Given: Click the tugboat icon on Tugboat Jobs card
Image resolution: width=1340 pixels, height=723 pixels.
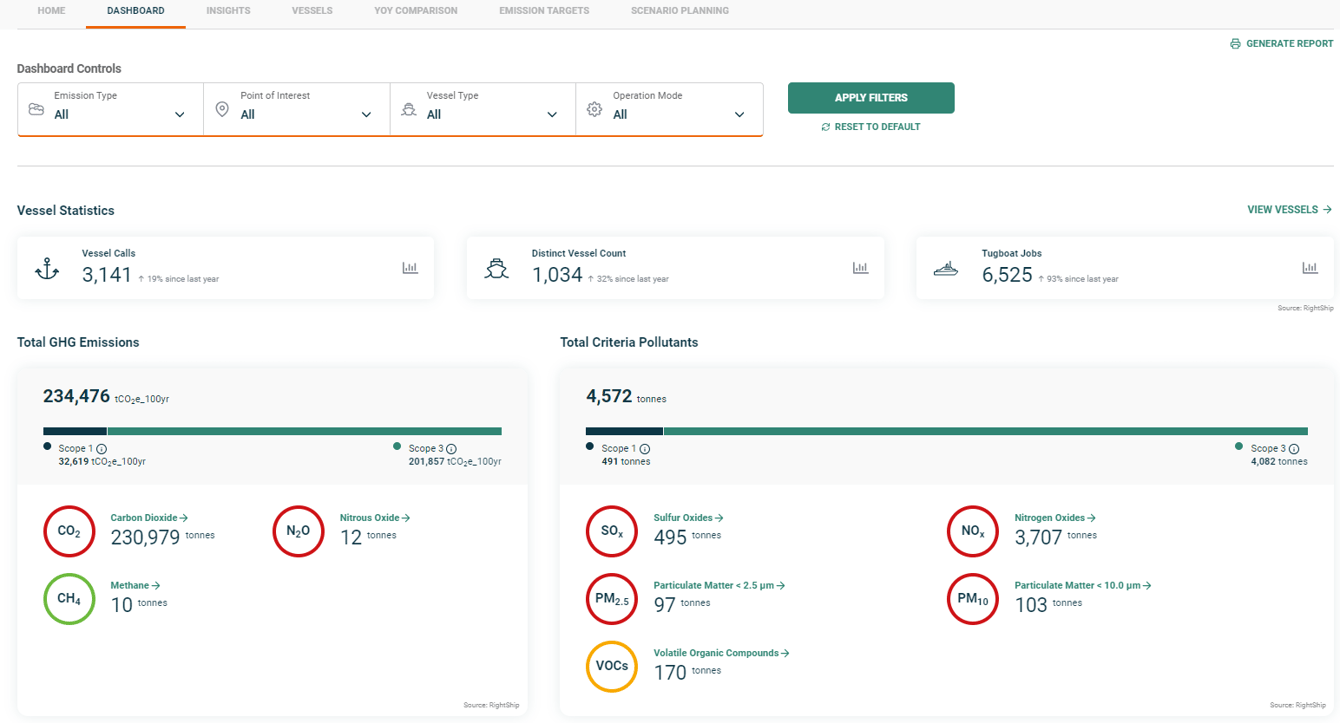Looking at the screenshot, I should pyautogui.click(x=946, y=267).
